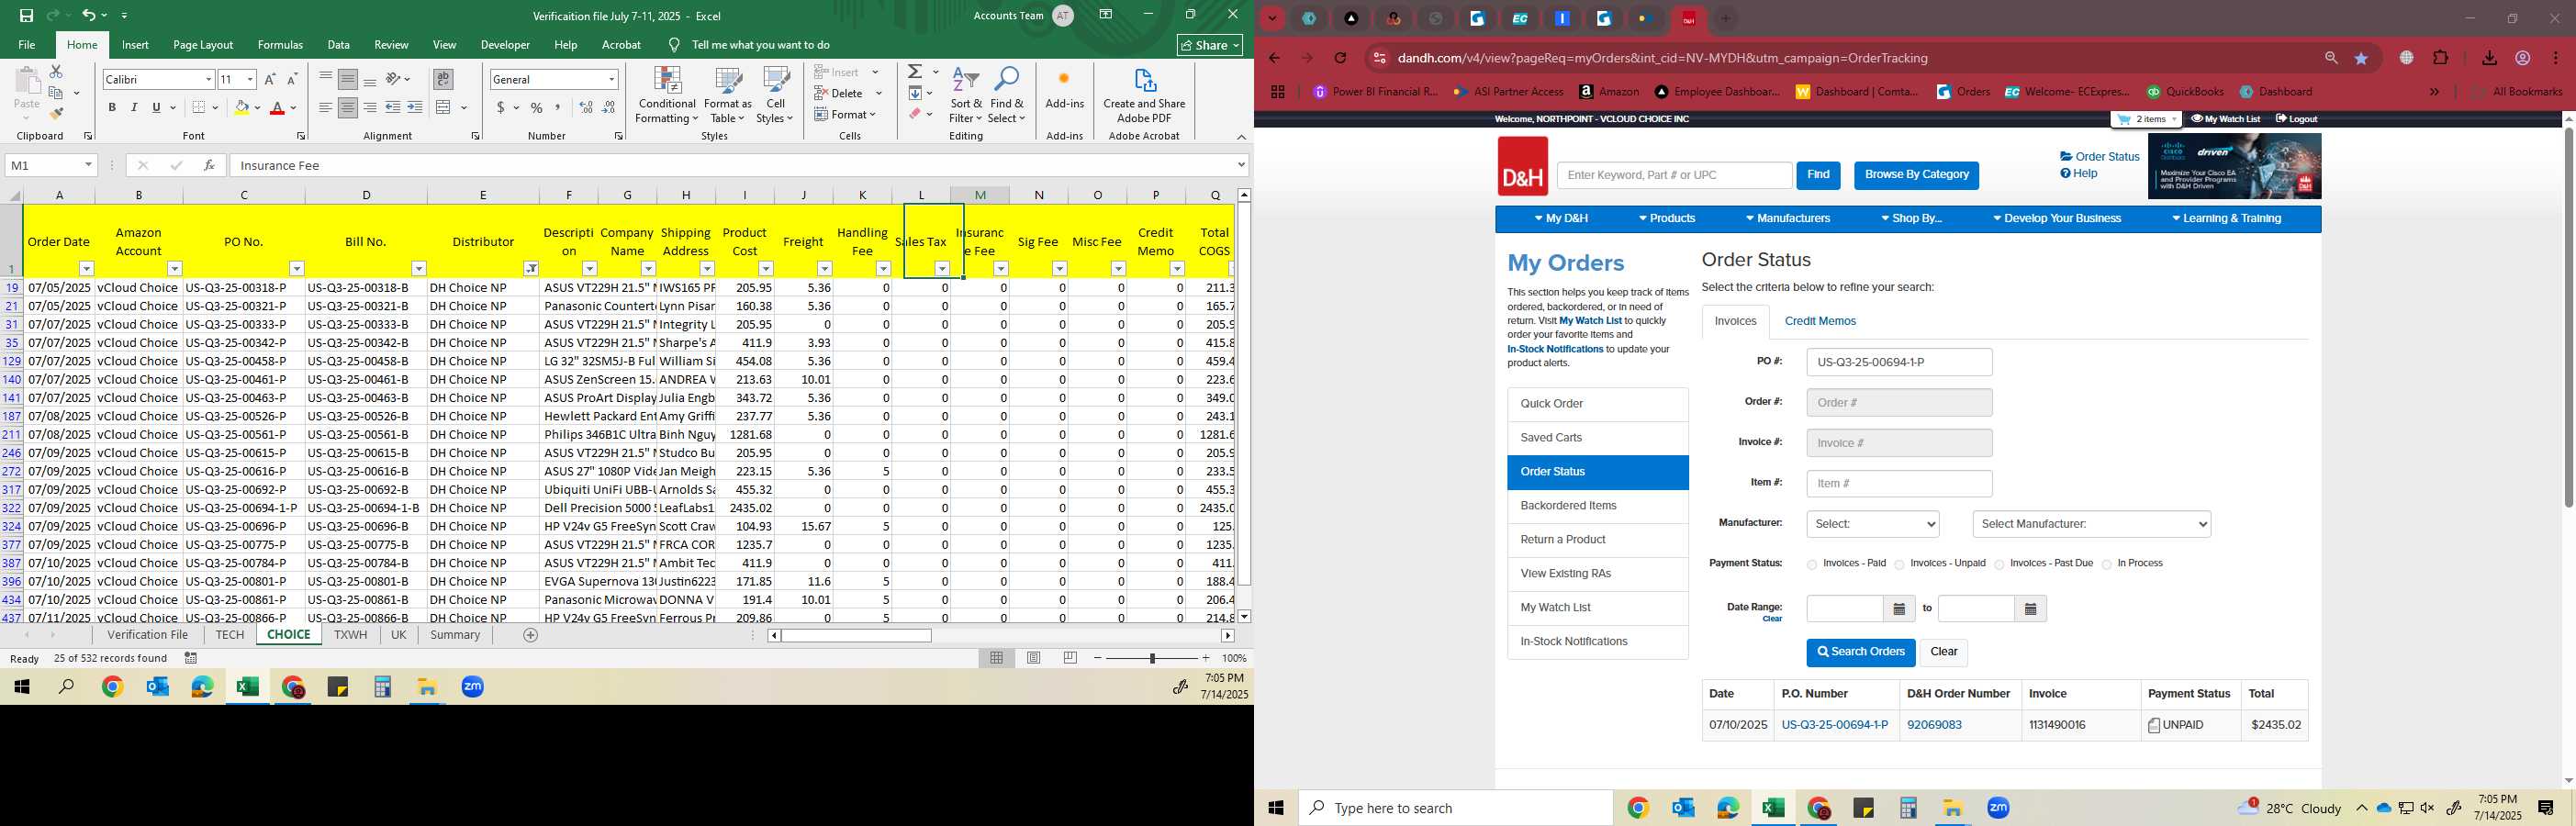Click the Search Orders button
2576x826 pixels.
point(1861,652)
